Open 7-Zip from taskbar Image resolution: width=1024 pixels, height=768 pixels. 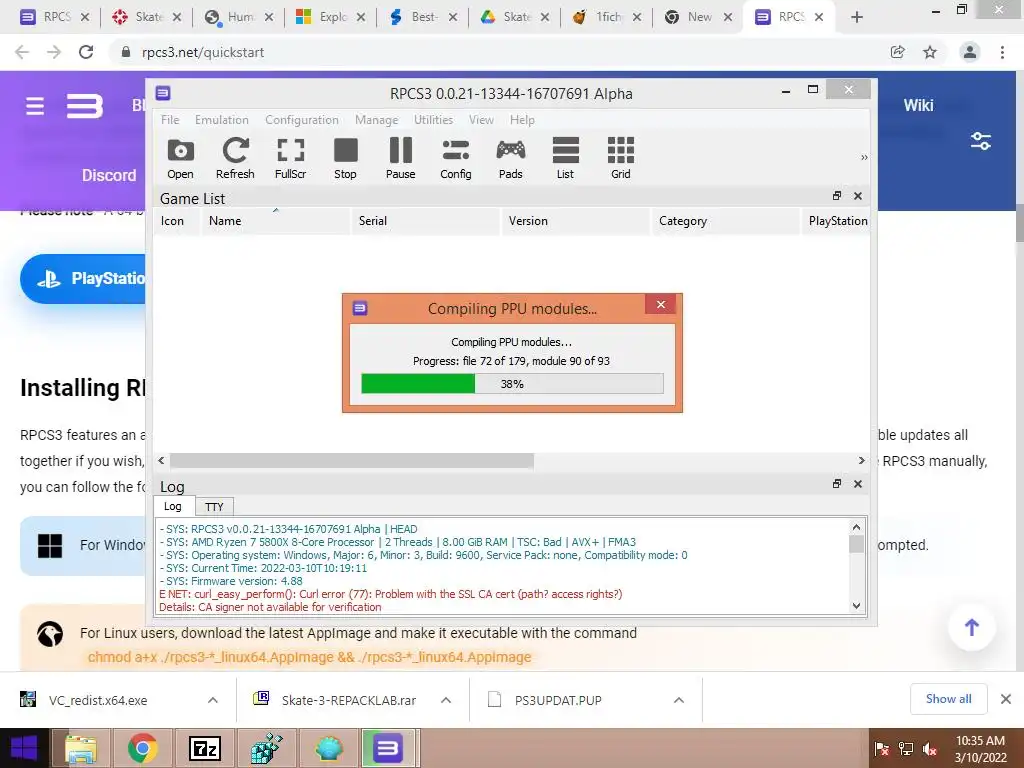click(x=205, y=749)
